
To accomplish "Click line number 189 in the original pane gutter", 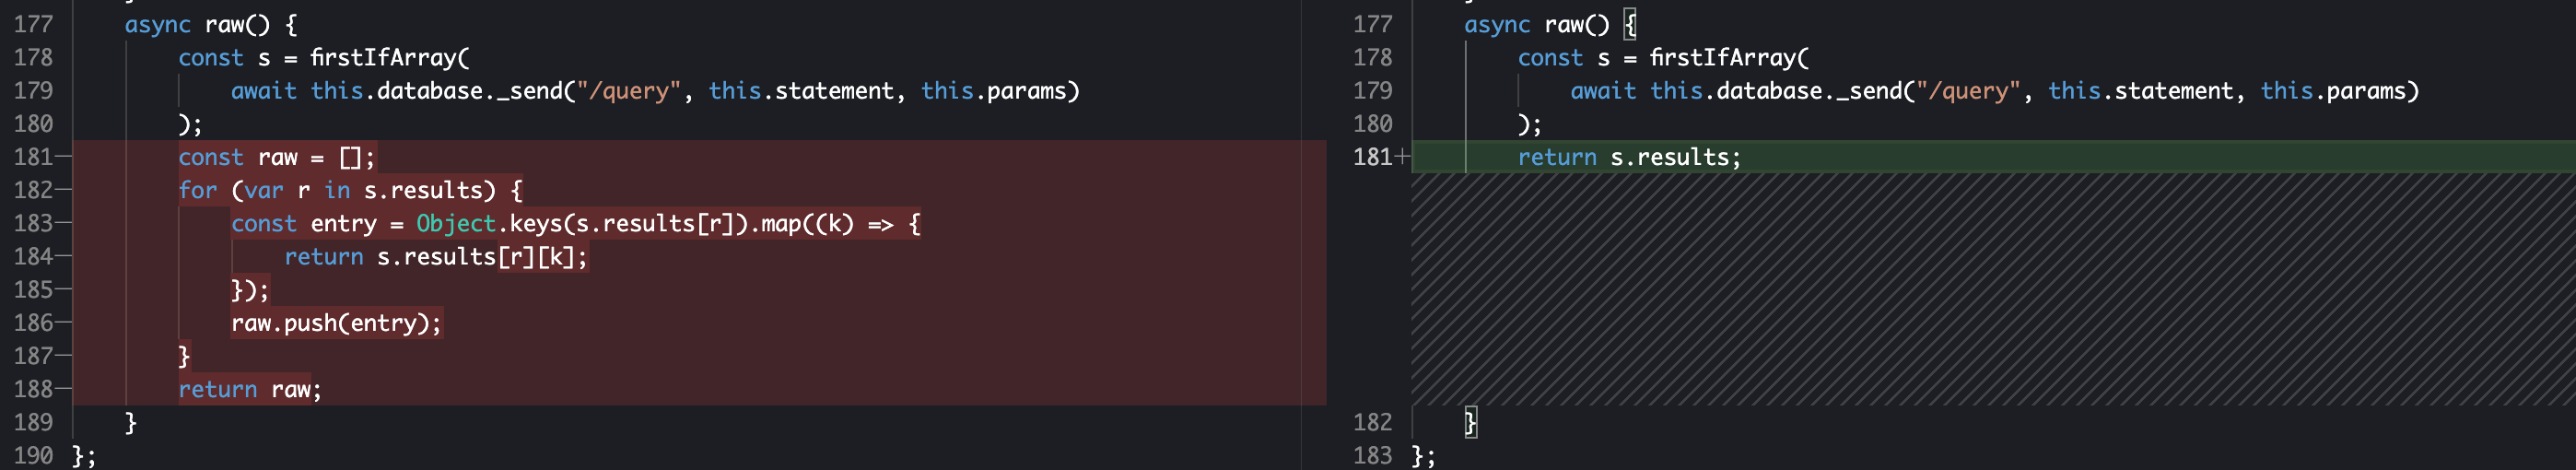I will click(x=33, y=422).
